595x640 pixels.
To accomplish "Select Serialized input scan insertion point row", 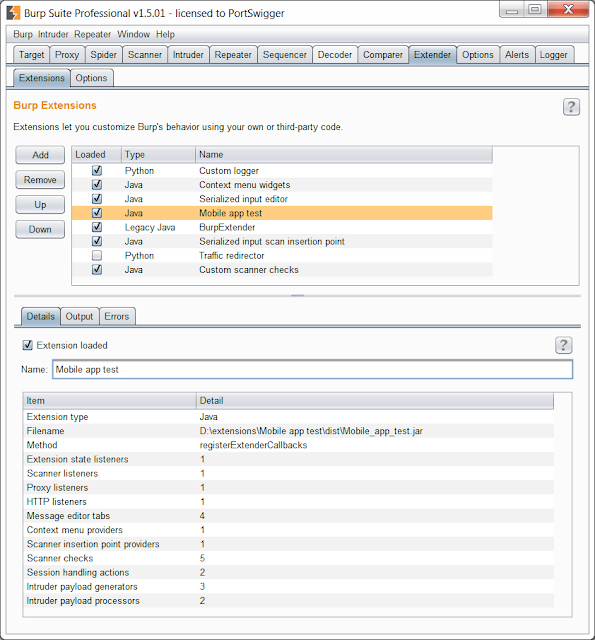I will pos(282,241).
